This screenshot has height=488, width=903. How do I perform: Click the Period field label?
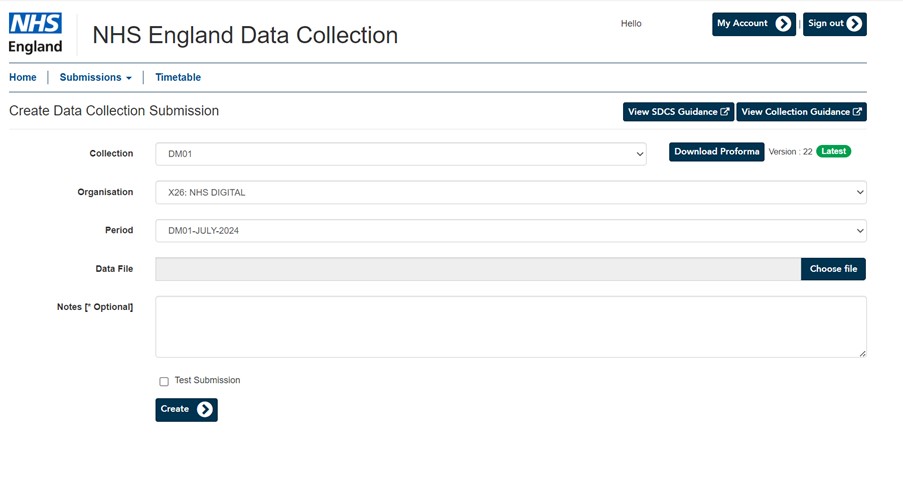(119, 230)
